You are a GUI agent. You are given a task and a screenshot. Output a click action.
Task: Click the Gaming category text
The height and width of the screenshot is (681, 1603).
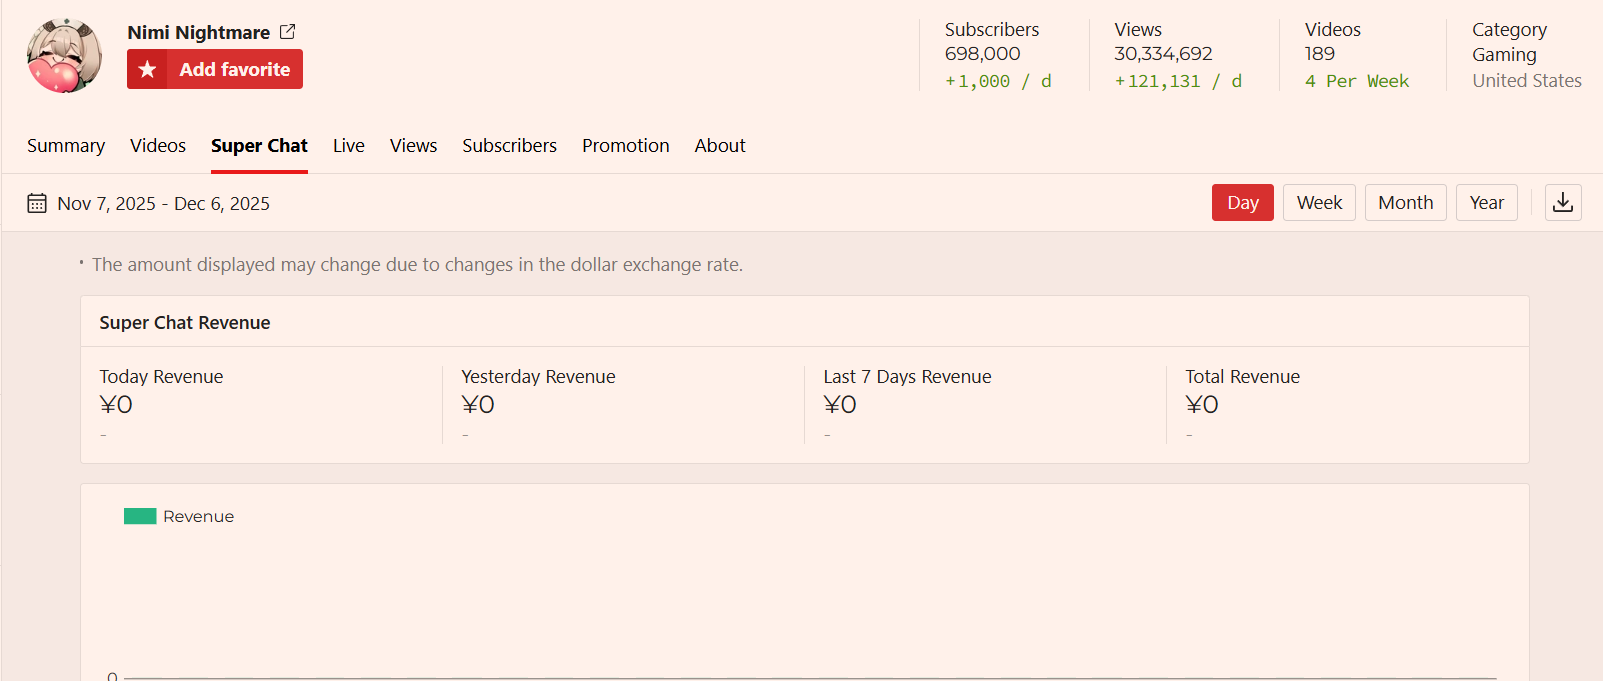(1504, 55)
